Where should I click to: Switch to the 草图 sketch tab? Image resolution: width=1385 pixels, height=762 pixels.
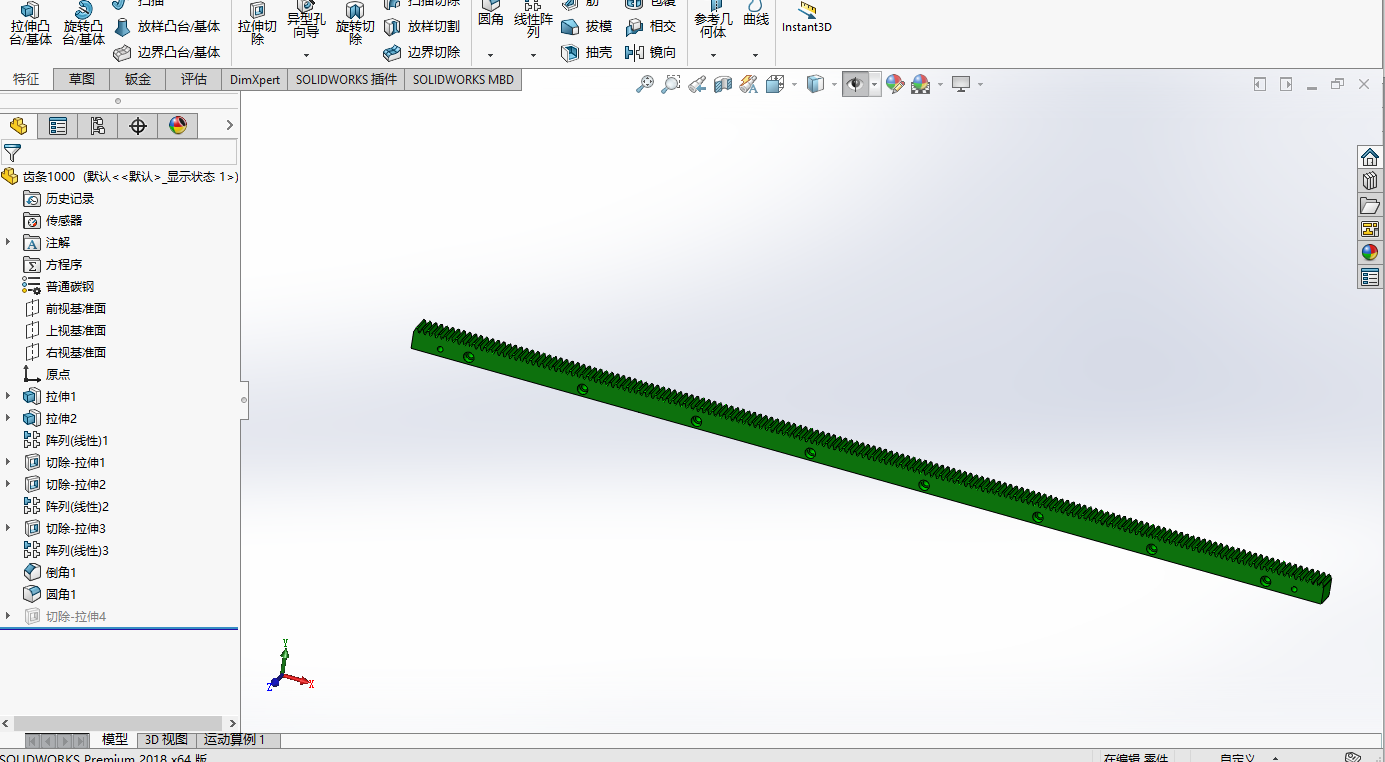tap(82, 79)
